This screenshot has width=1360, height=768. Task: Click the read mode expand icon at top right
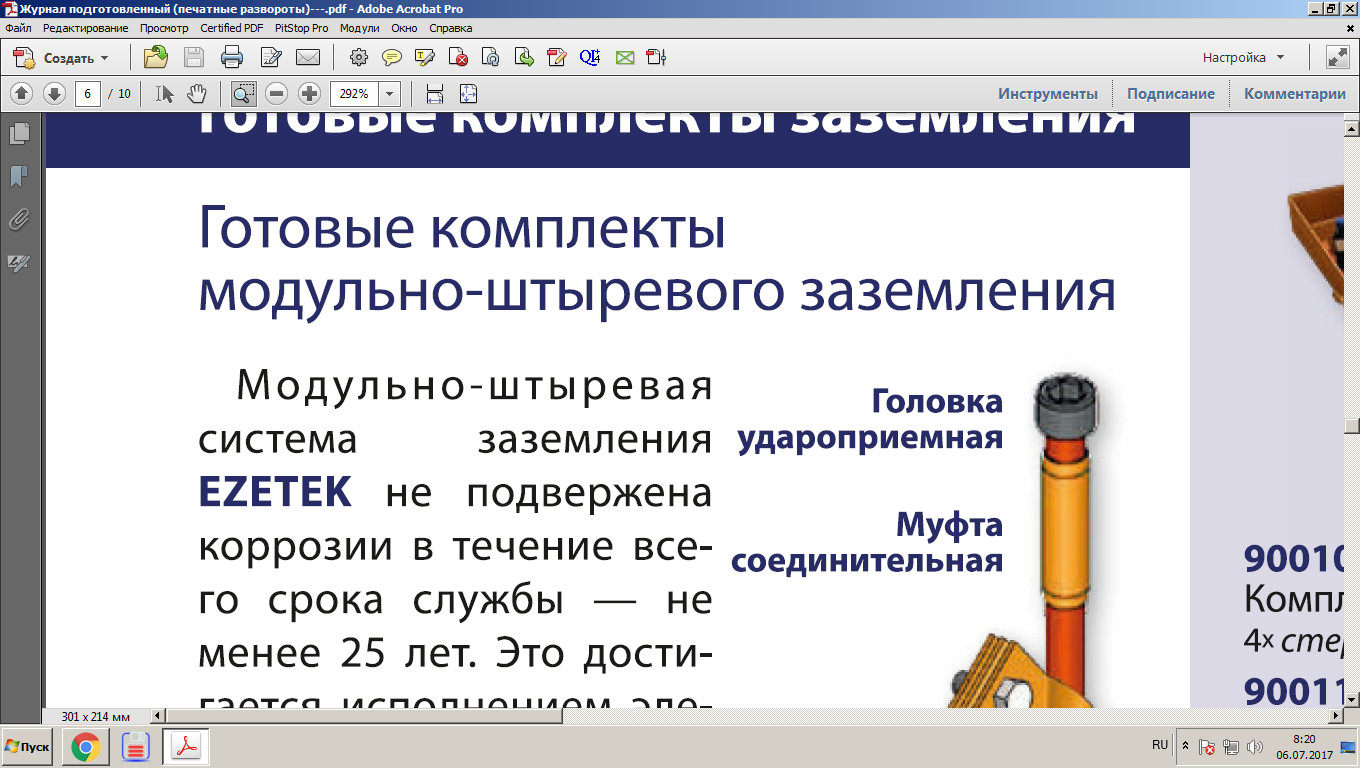tap(1337, 57)
